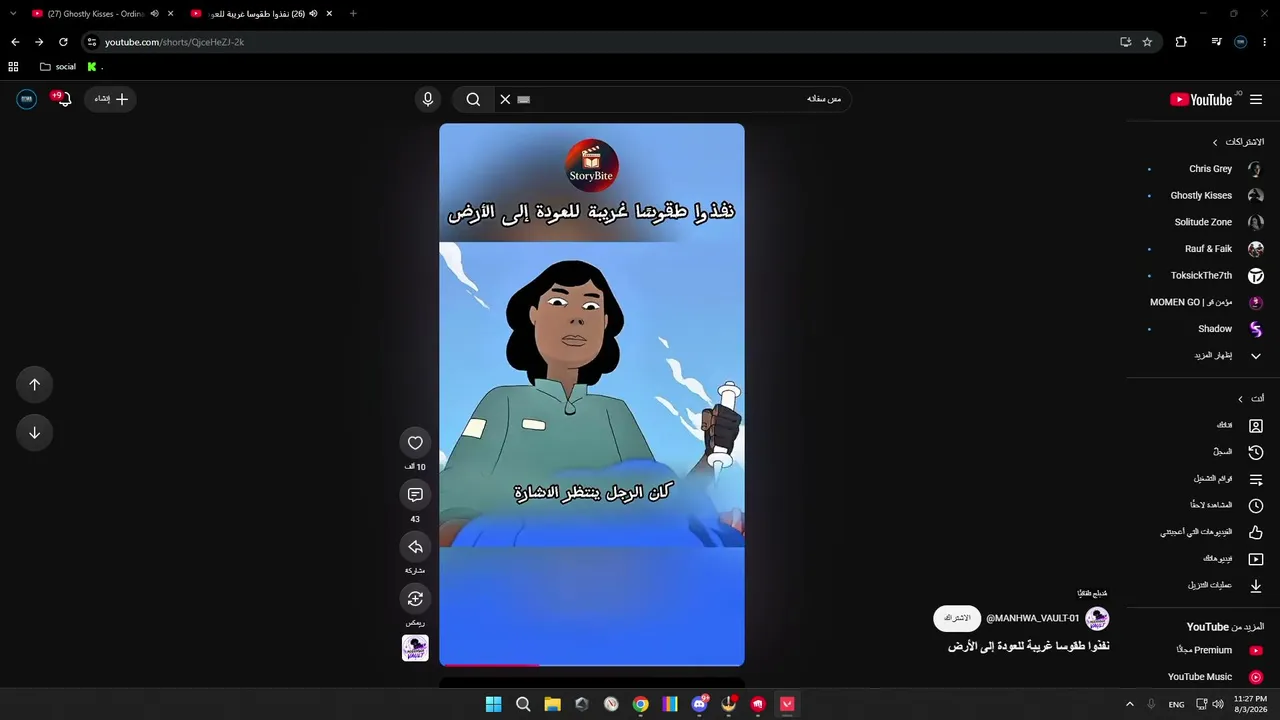Mute audio on the active Shorts tab
The image size is (1280, 720).
click(313, 14)
